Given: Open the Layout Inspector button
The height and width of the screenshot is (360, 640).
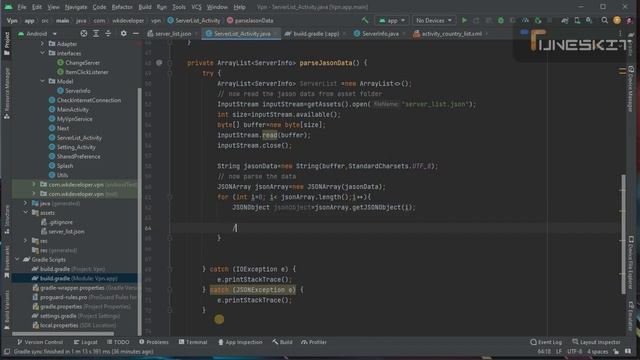Looking at the screenshot, I should 596,342.
